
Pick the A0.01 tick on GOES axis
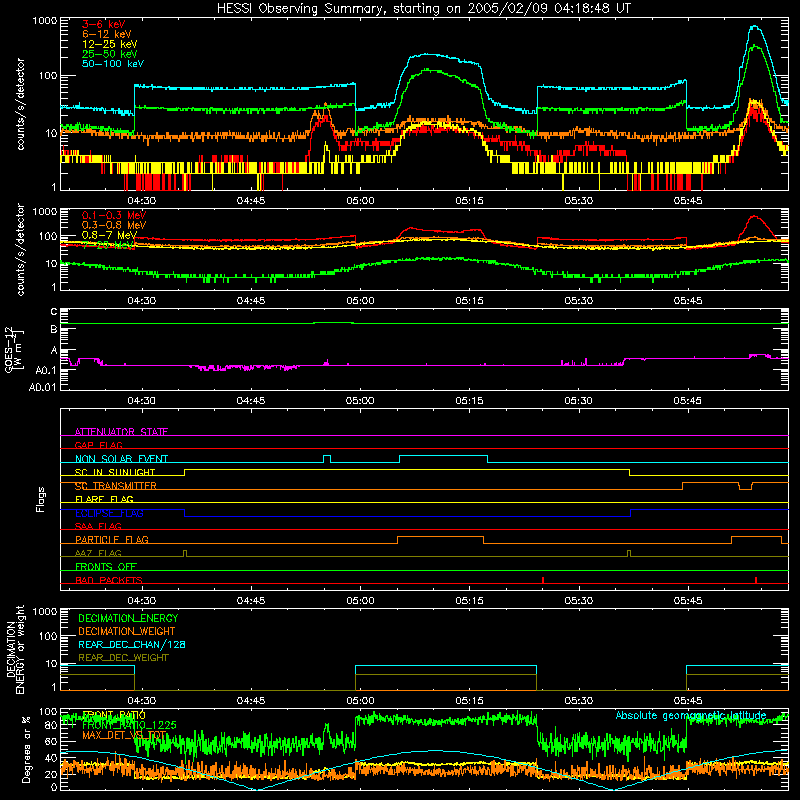coord(43,387)
